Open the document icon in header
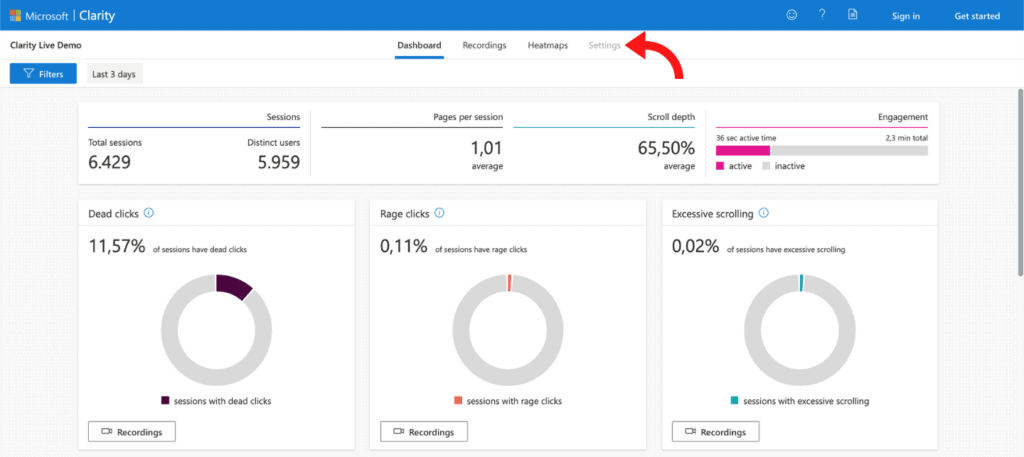1024x457 pixels. coord(852,15)
